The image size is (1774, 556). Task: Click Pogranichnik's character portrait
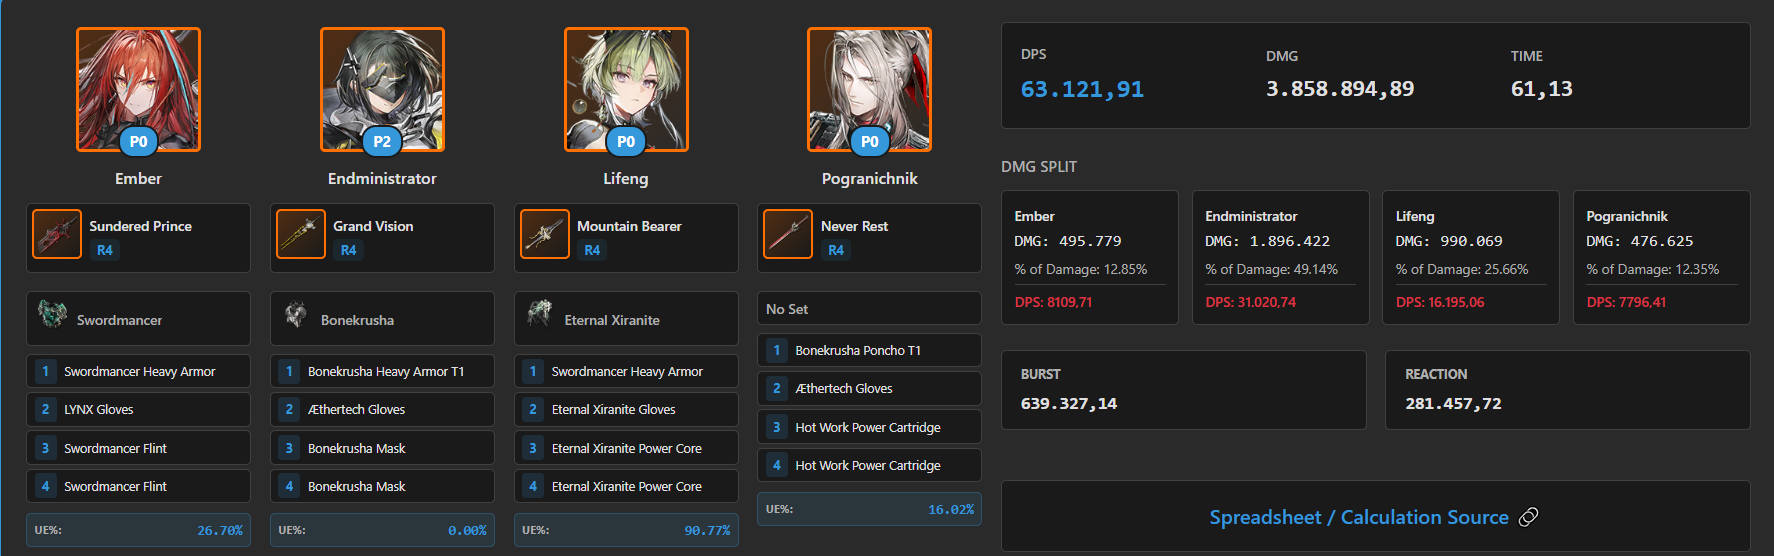(x=869, y=90)
